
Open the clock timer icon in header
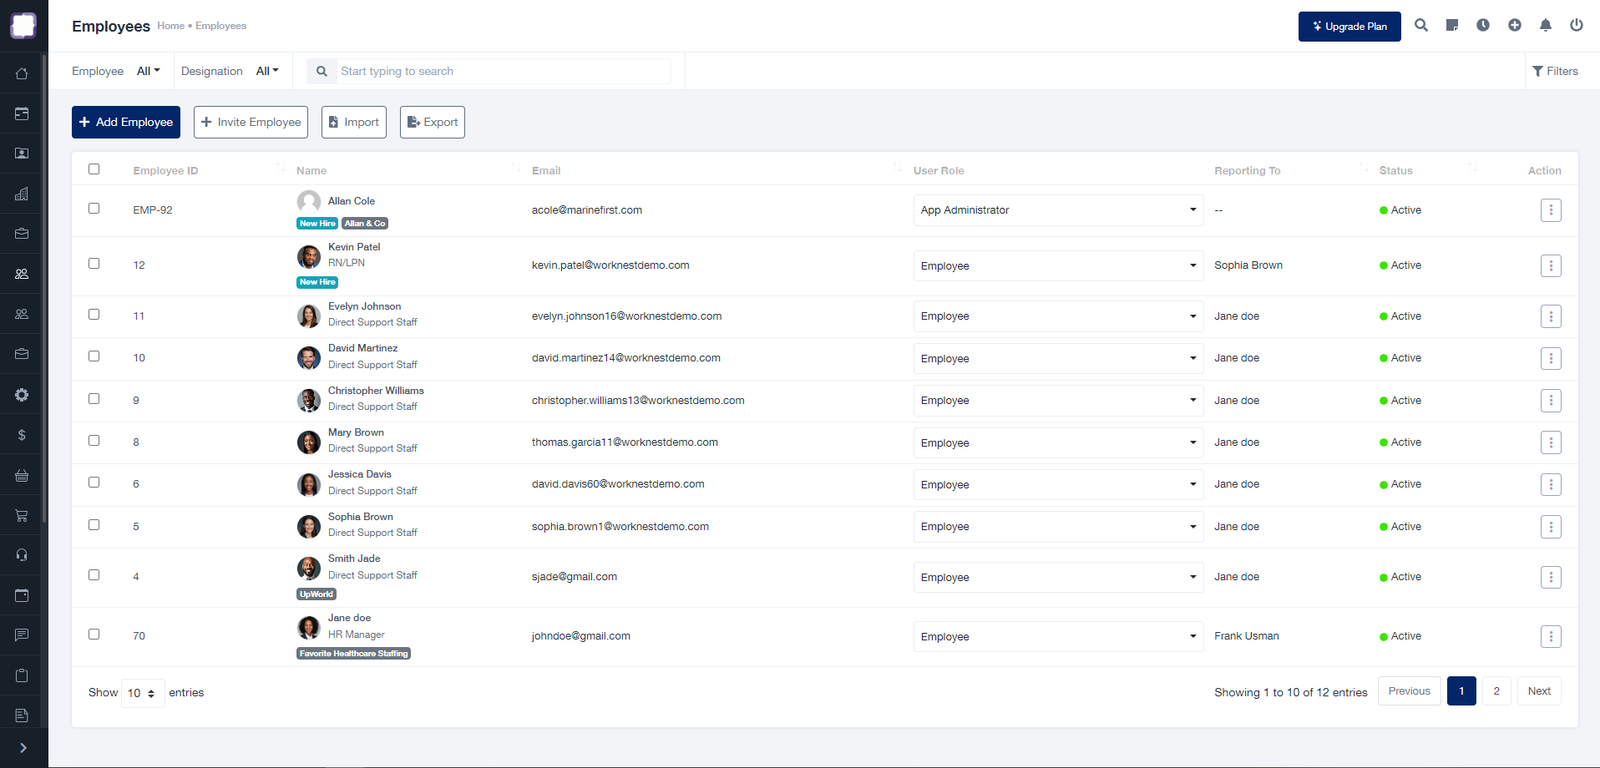(1483, 26)
